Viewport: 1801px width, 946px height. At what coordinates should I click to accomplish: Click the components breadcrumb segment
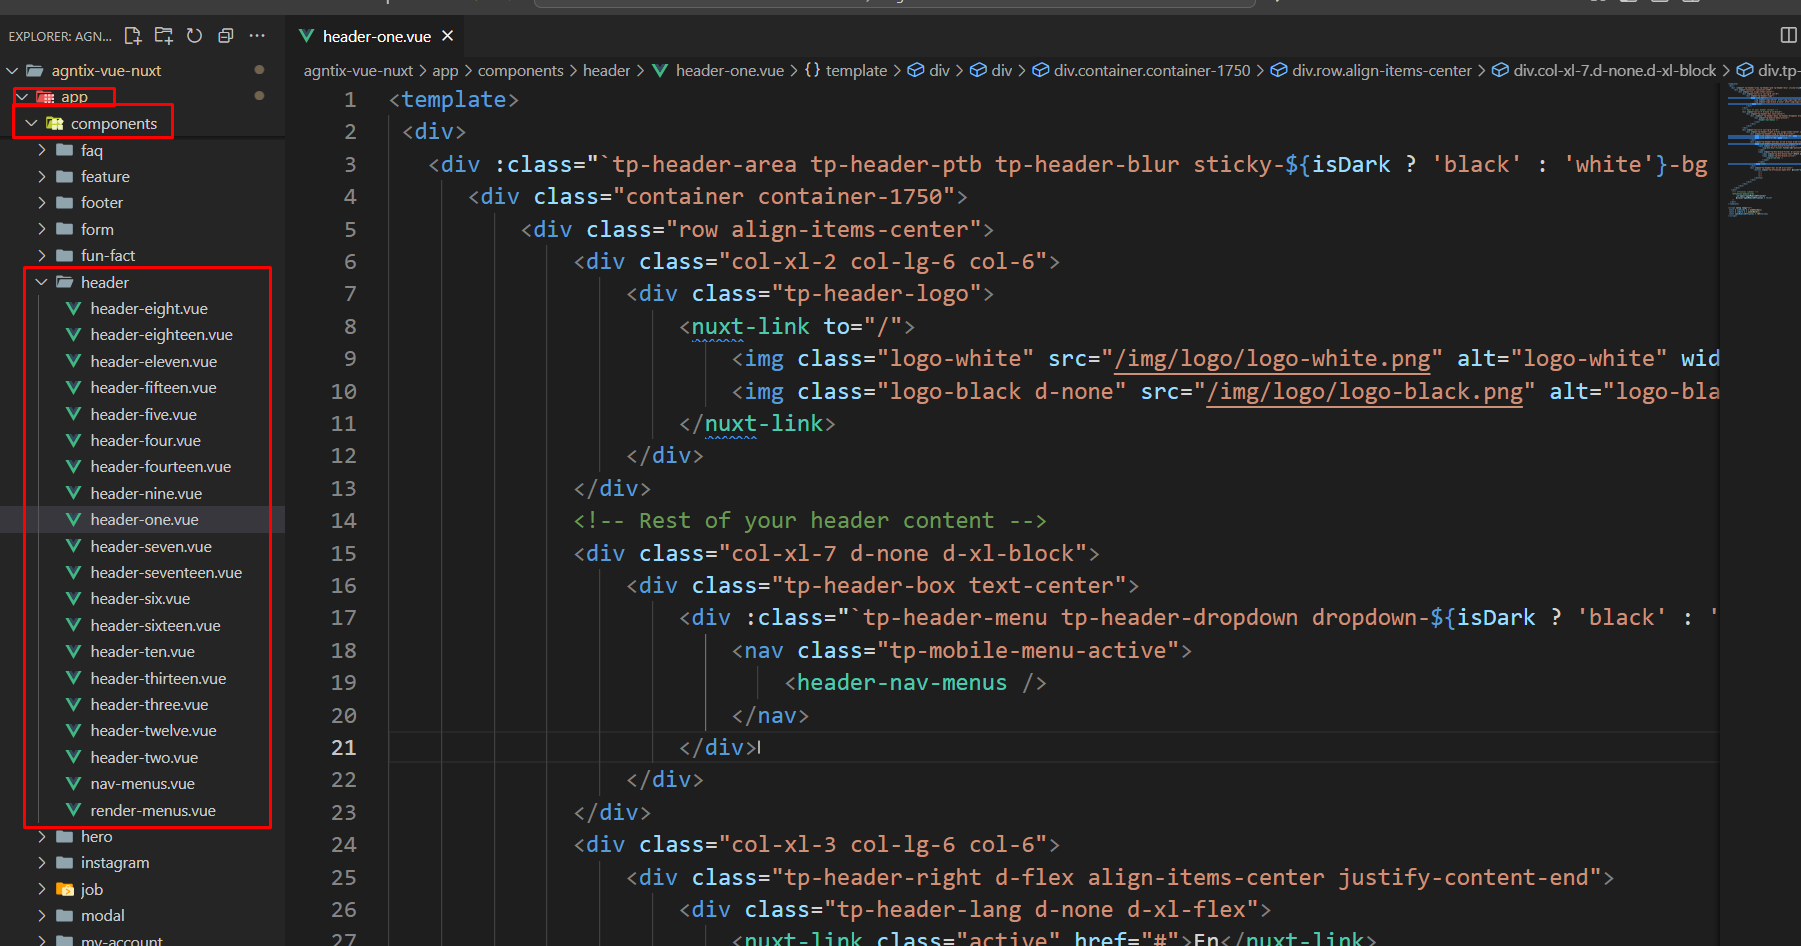520,70
